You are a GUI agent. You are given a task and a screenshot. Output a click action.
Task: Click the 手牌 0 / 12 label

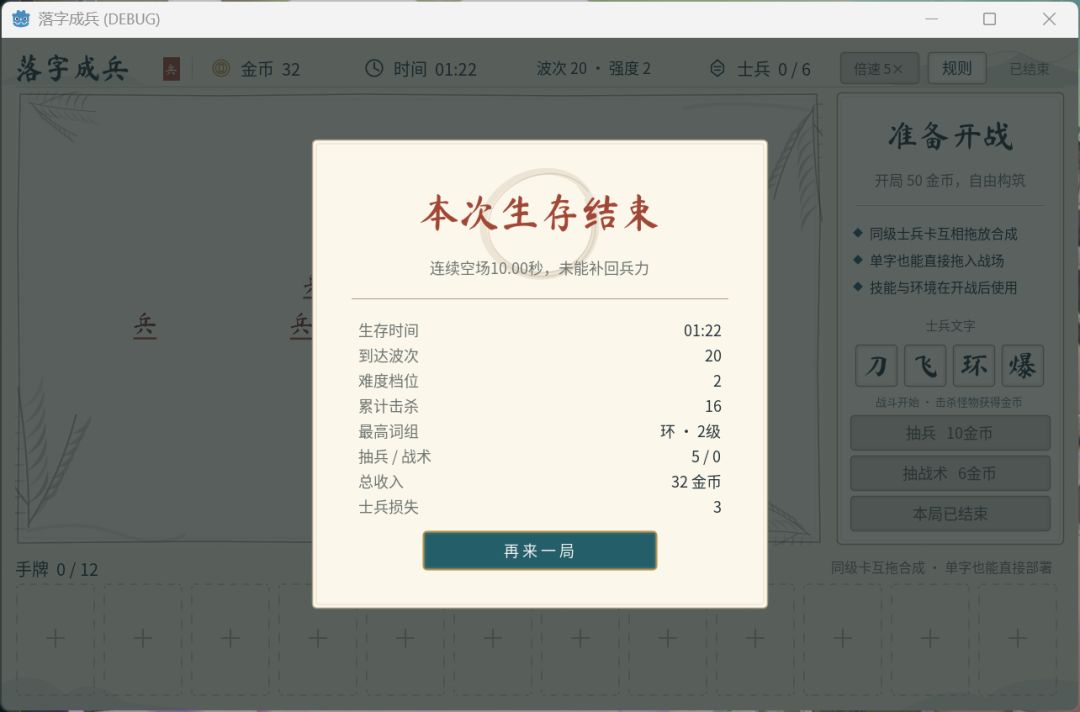[x=57, y=569]
